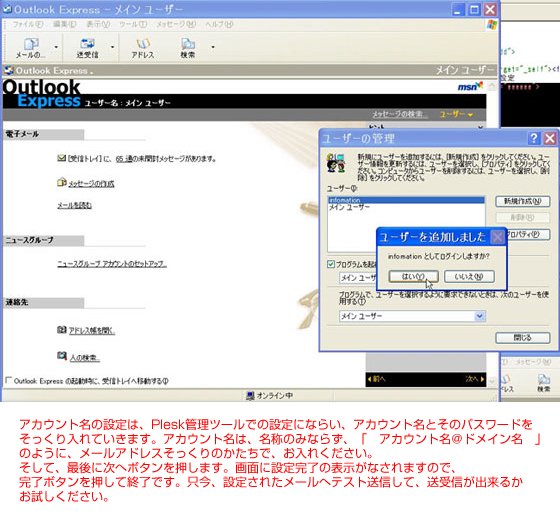Open the File (ファイル) menu

tap(28, 24)
